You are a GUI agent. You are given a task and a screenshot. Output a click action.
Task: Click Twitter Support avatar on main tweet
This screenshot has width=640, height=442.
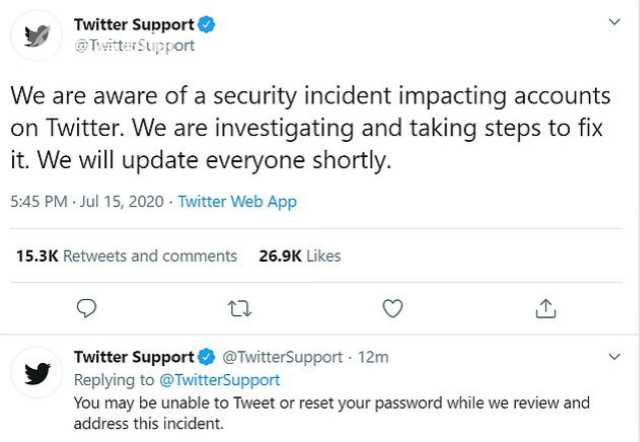coord(37,36)
